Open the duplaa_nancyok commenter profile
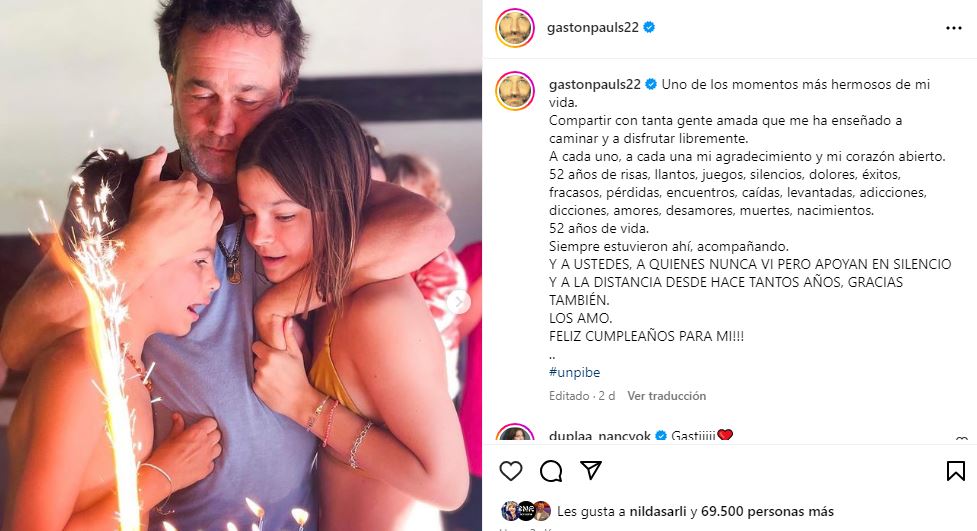Image resolution: width=977 pixels, height=531 pixels. (x=599, y=436)
